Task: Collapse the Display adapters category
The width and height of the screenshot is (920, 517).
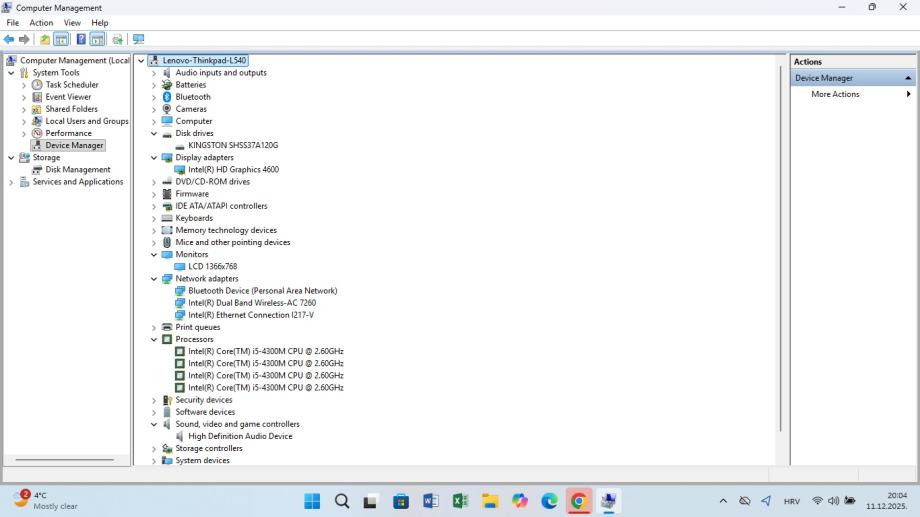Action: tap(154, 157)
